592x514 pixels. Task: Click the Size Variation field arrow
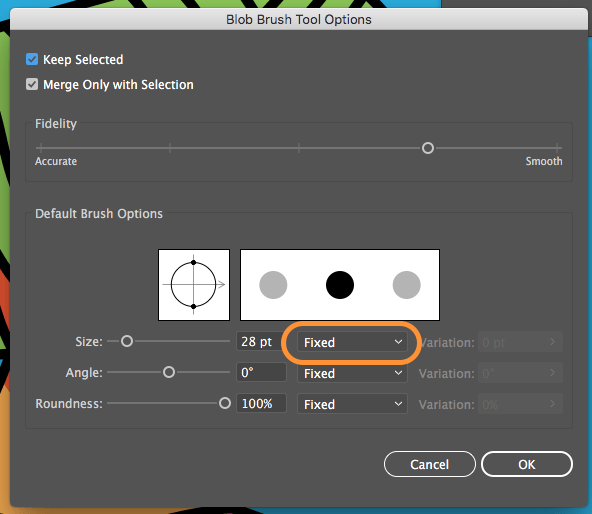(x=552, y=342)
